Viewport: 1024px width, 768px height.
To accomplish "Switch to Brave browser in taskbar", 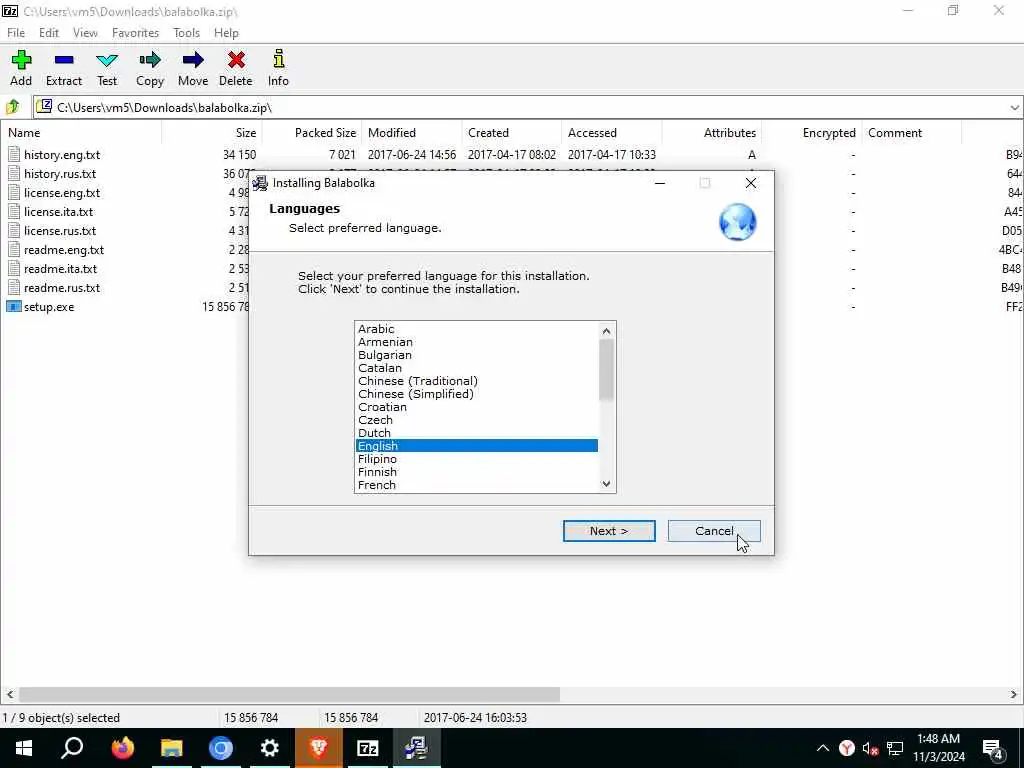I will point(318,748).
